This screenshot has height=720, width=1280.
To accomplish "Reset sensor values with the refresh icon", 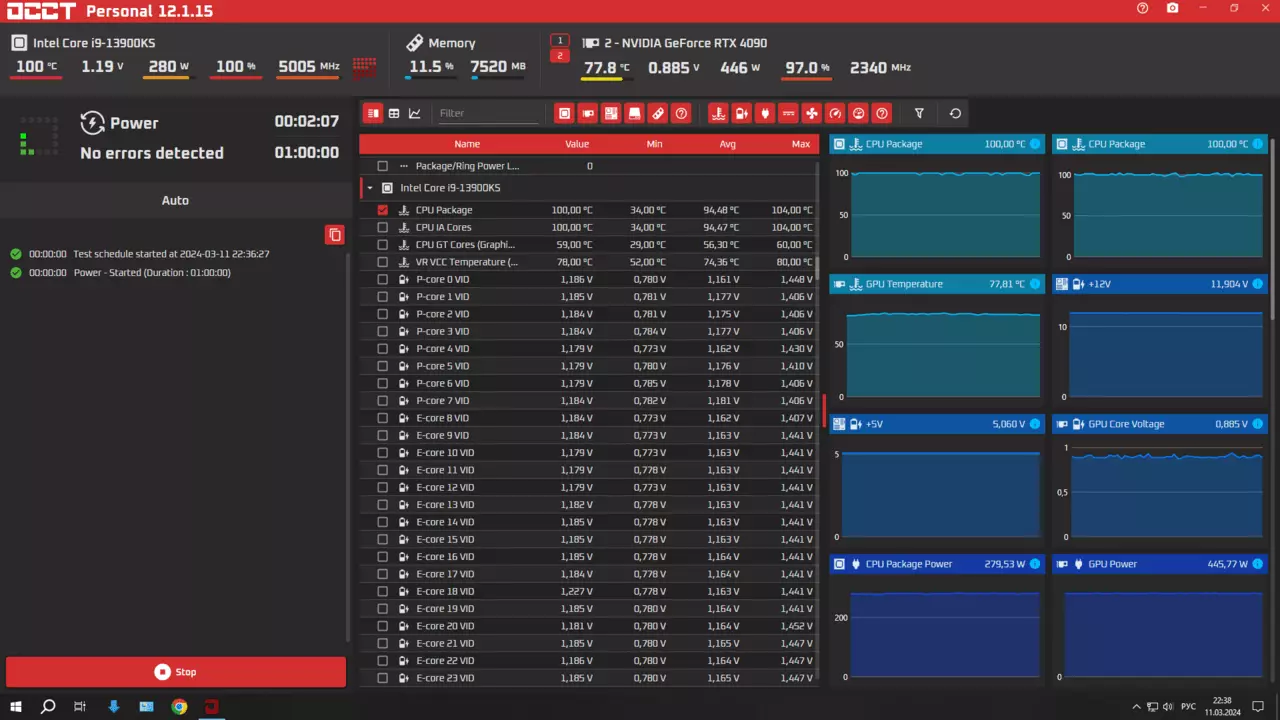I will pos(955,113).
